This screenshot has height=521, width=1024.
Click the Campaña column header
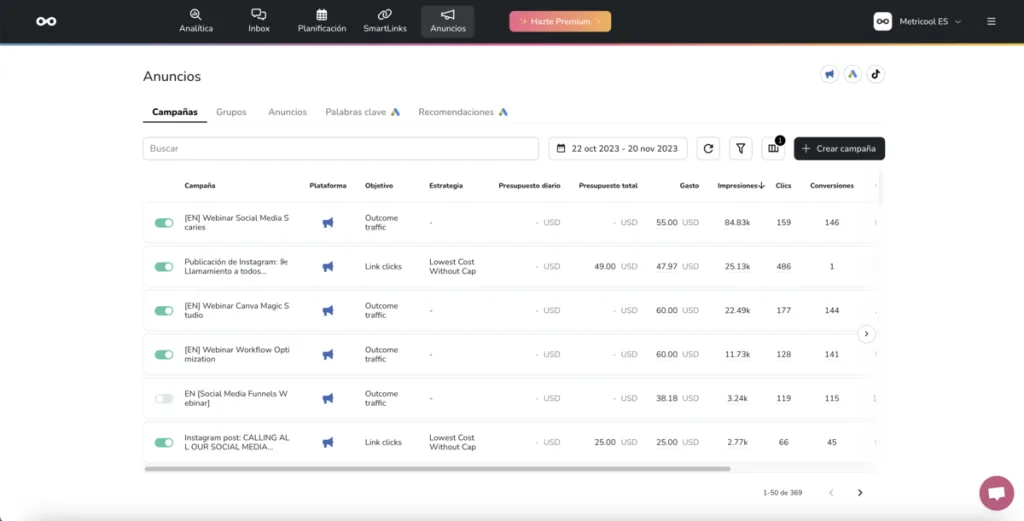point(200,186)
